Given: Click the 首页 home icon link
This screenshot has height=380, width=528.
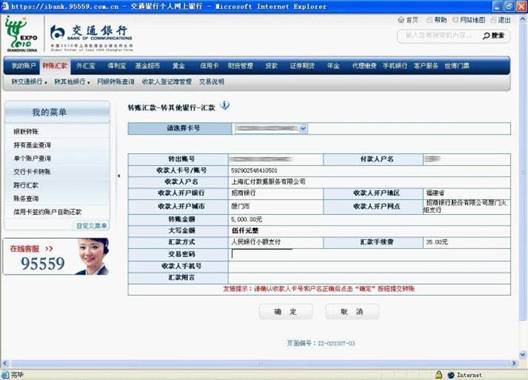Looking at the screenshot, I should pyautogui.click(x=408, y=20).
